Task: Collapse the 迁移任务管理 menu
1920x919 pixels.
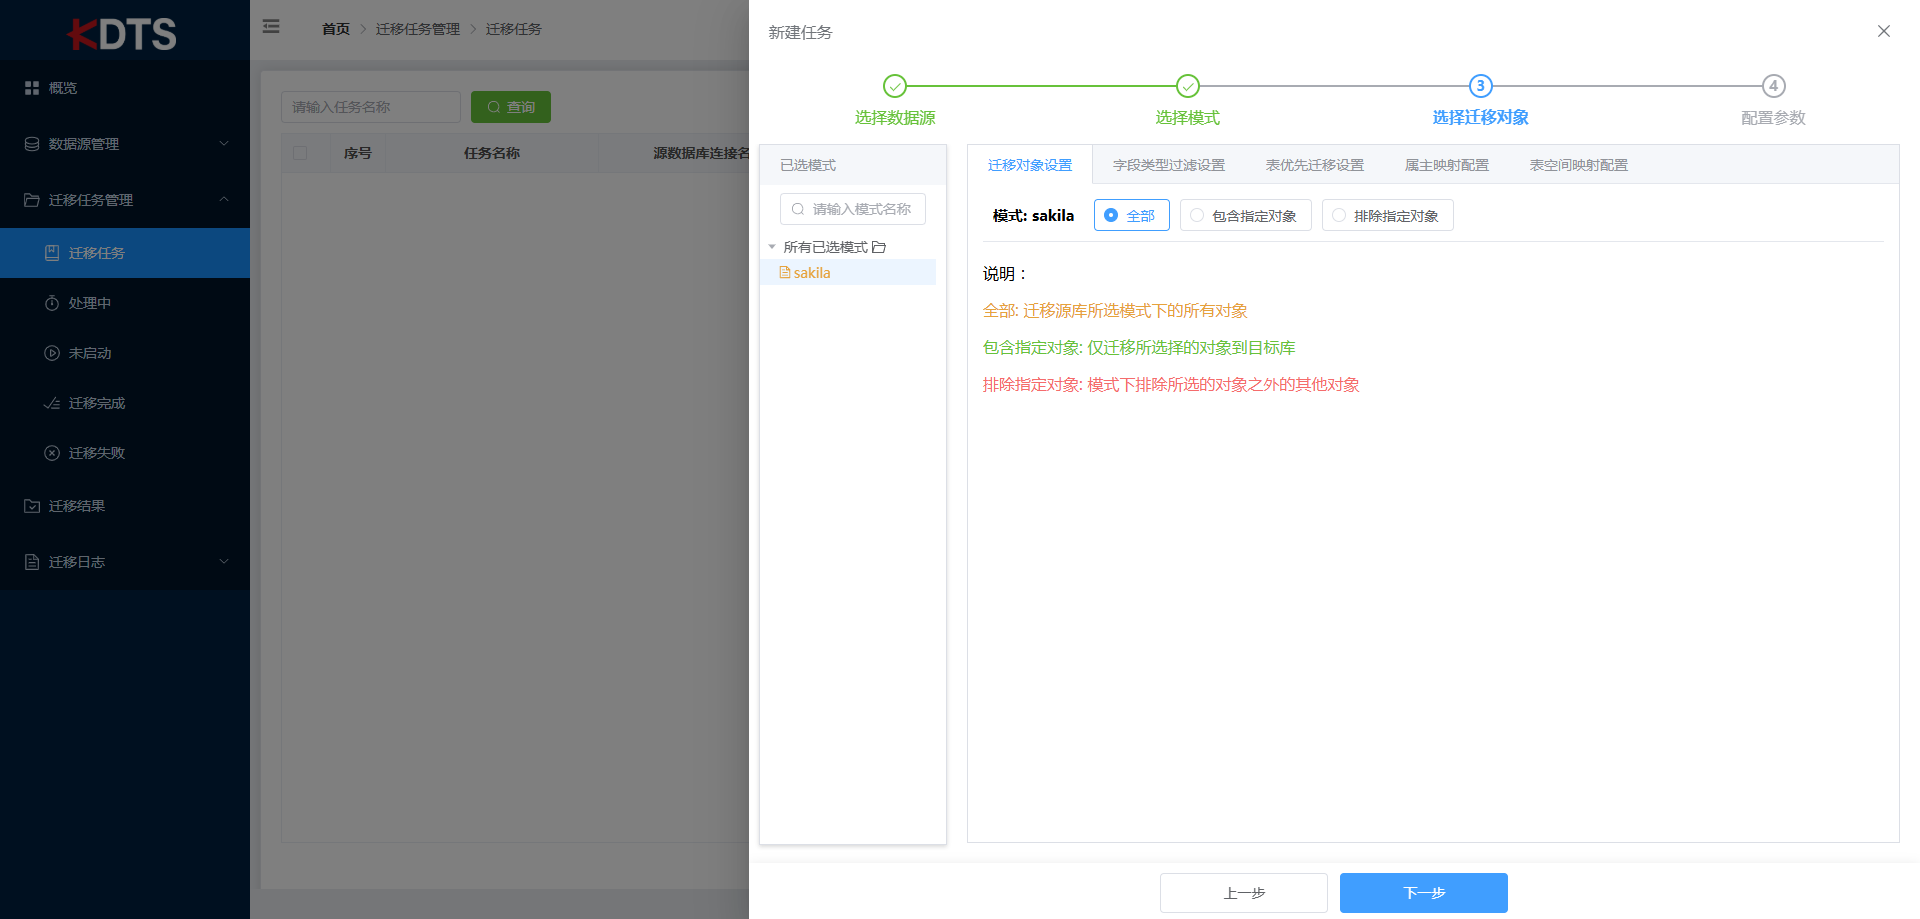Action: (125, 200)
